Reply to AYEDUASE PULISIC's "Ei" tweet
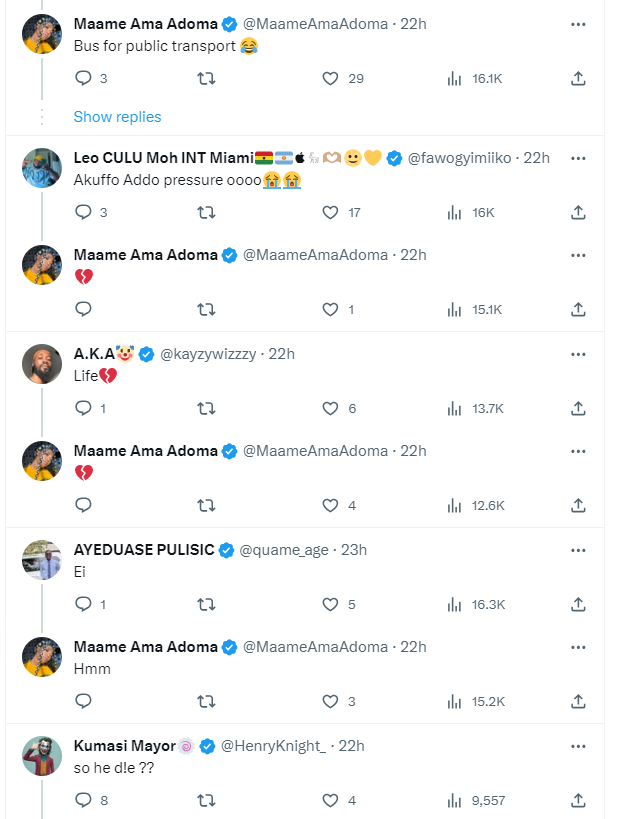This screenshot has height=819, width=620. 84,604
